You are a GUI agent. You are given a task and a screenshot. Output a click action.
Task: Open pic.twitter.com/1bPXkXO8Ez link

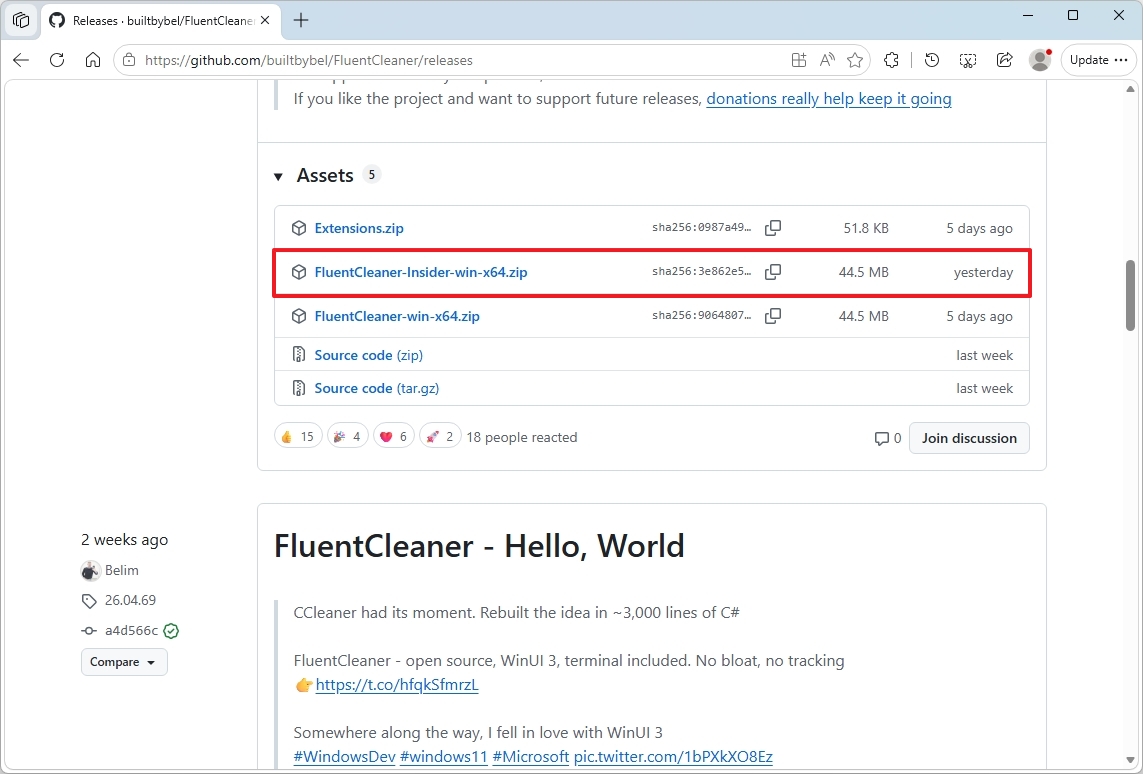tap(673, 757)
